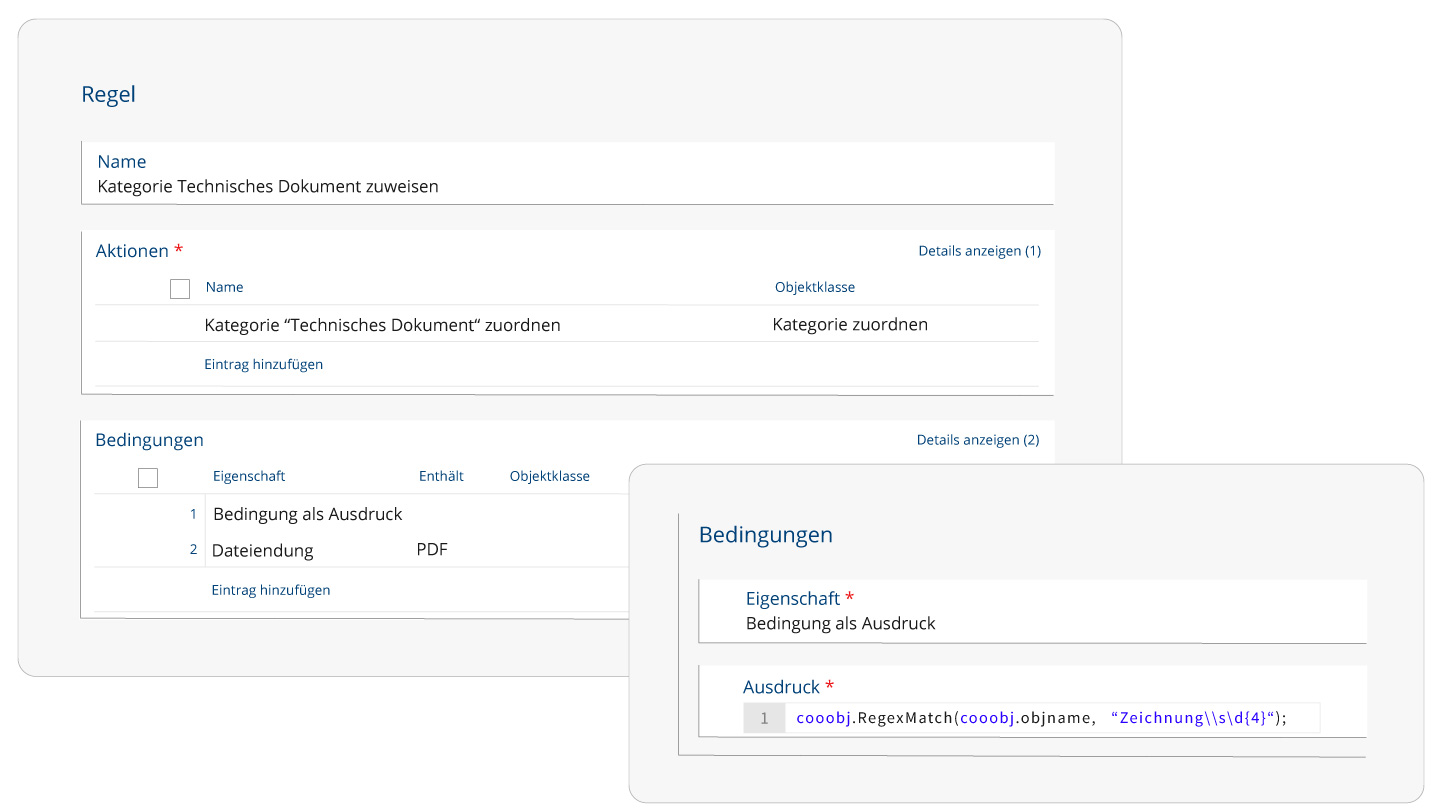This screenshot has height=810, width=1440.
Task: Sort the Aktionen table by the Name column header
Action: [224, 287]
